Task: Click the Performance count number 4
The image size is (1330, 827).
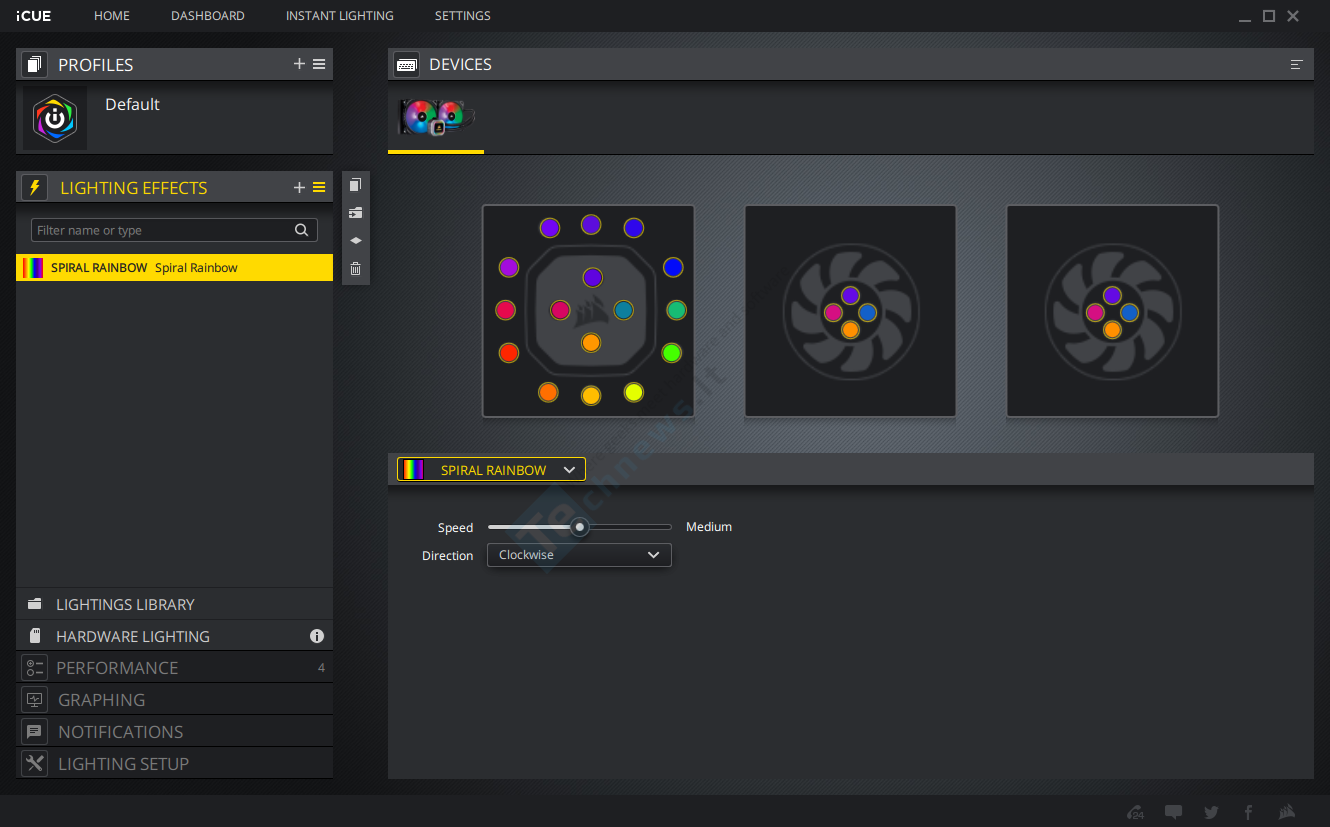Action: [x=321, y=668]
